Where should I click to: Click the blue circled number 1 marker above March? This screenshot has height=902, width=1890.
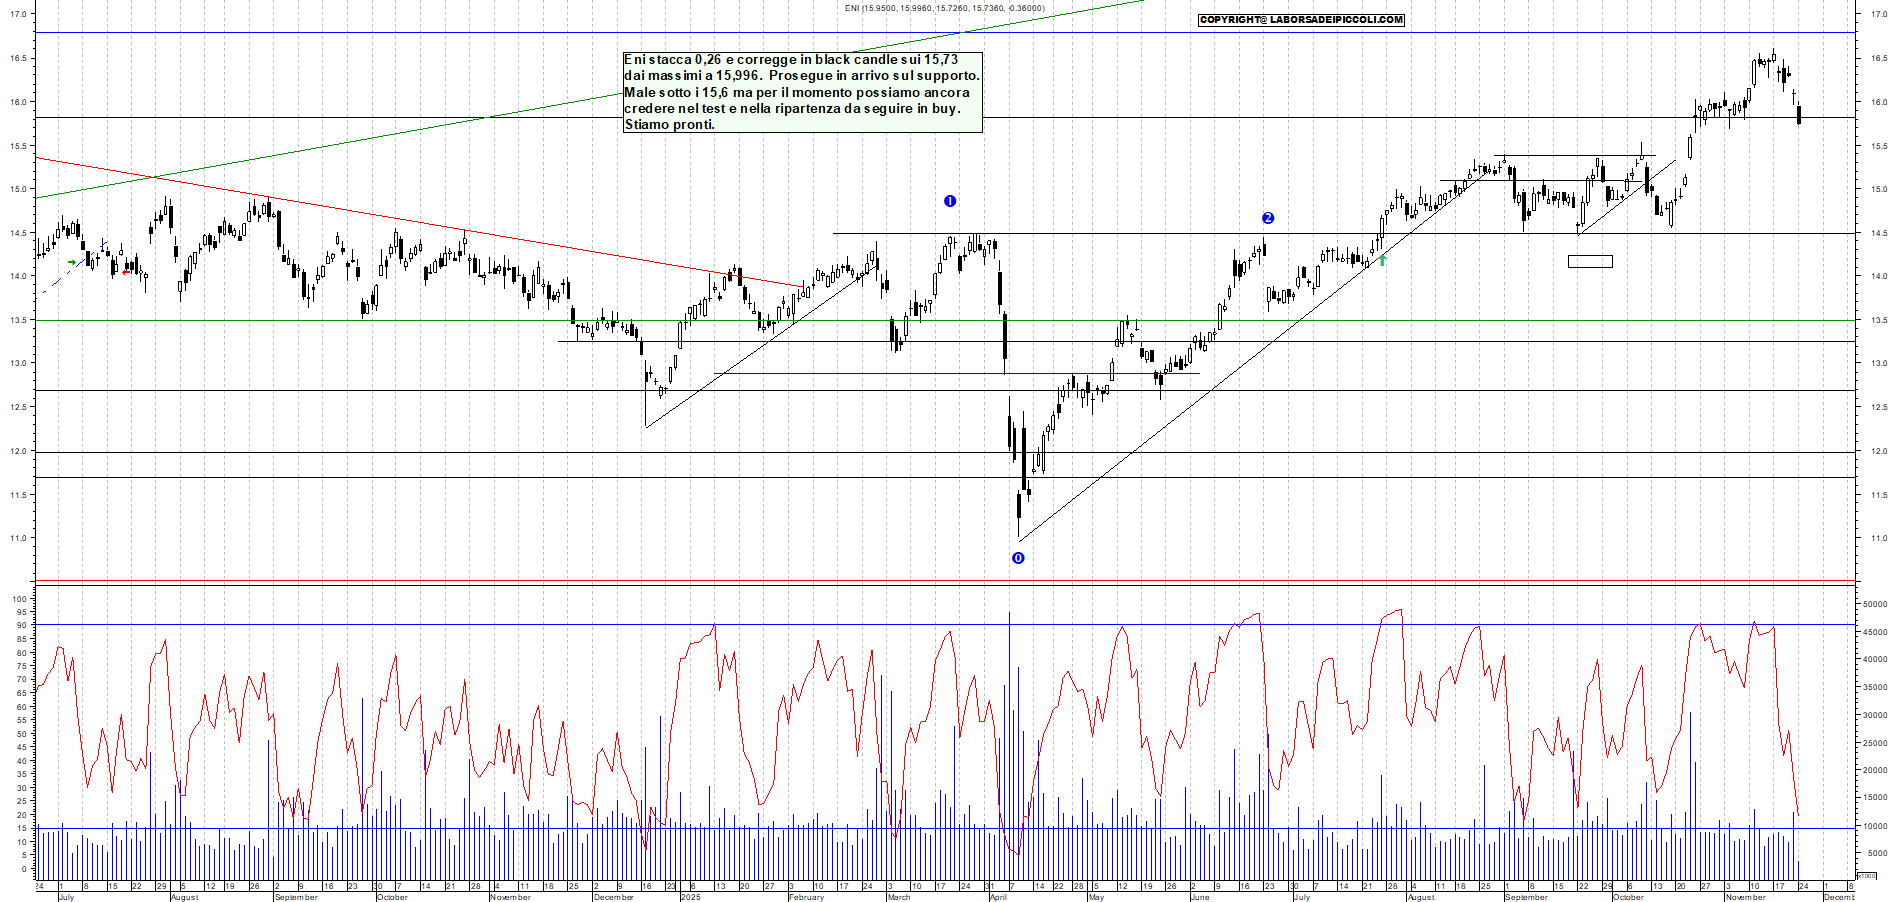(x=950, y=200)
